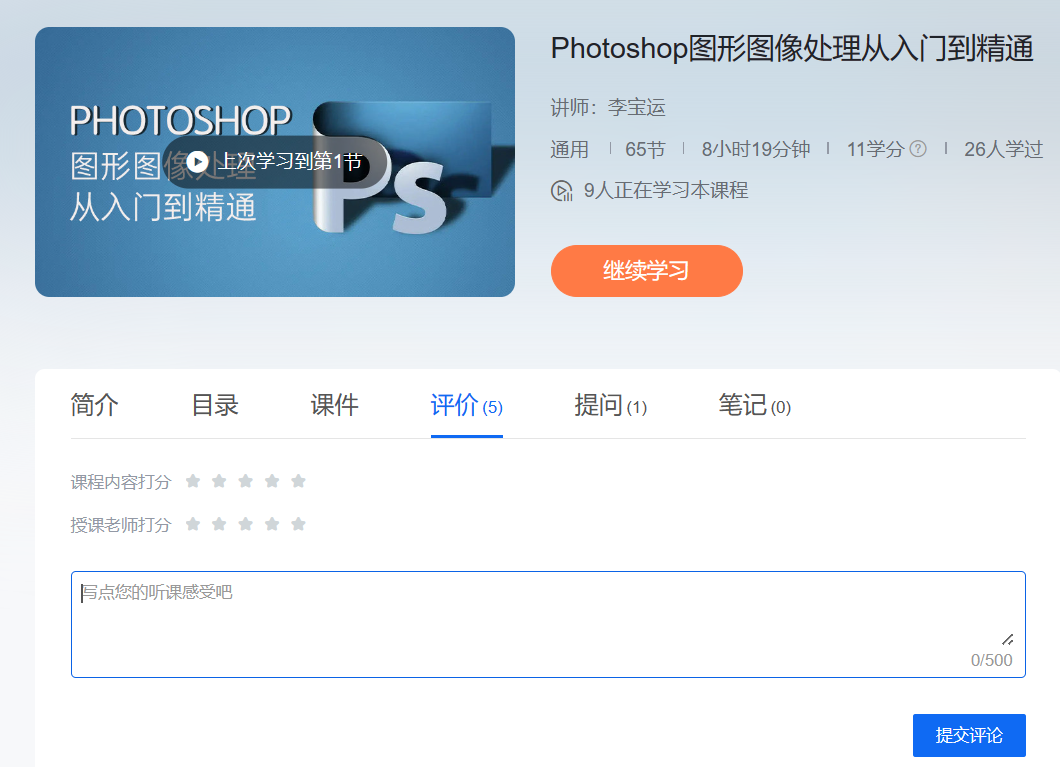1060x767 pixels.
Task: Click the 通用 category label
Action: point(569,149)
